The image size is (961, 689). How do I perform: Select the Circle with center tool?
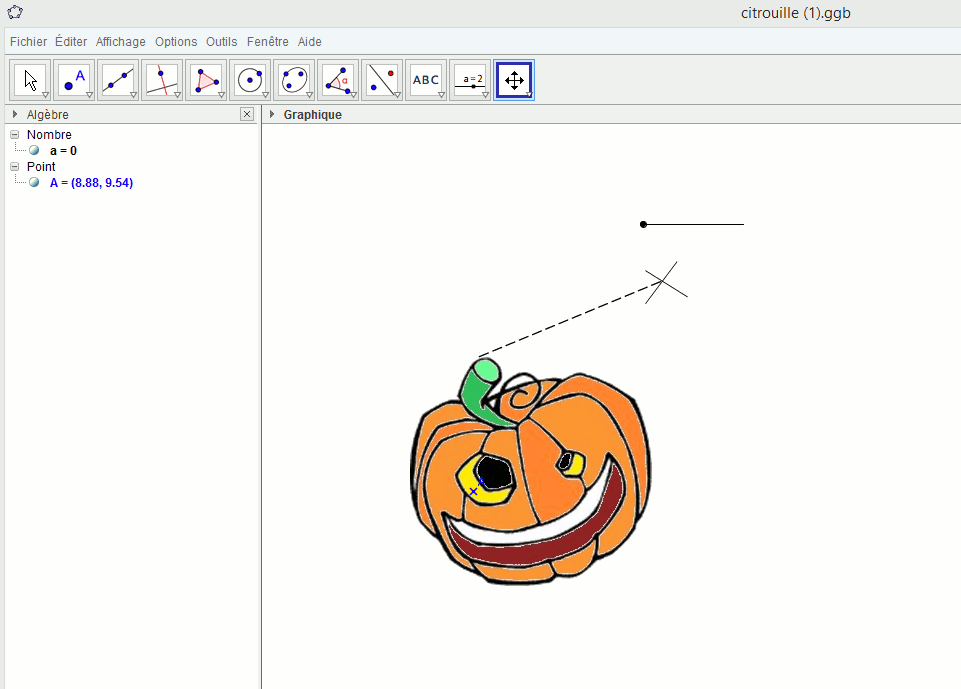[x=250, y=80]
